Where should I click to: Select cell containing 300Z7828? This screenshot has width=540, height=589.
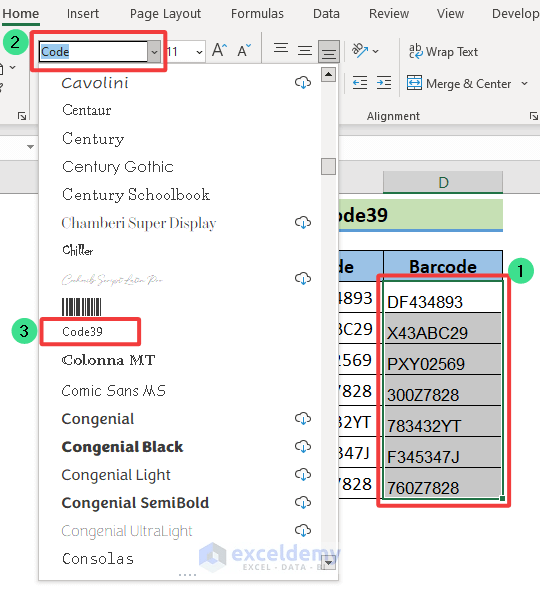click(443, 390)
